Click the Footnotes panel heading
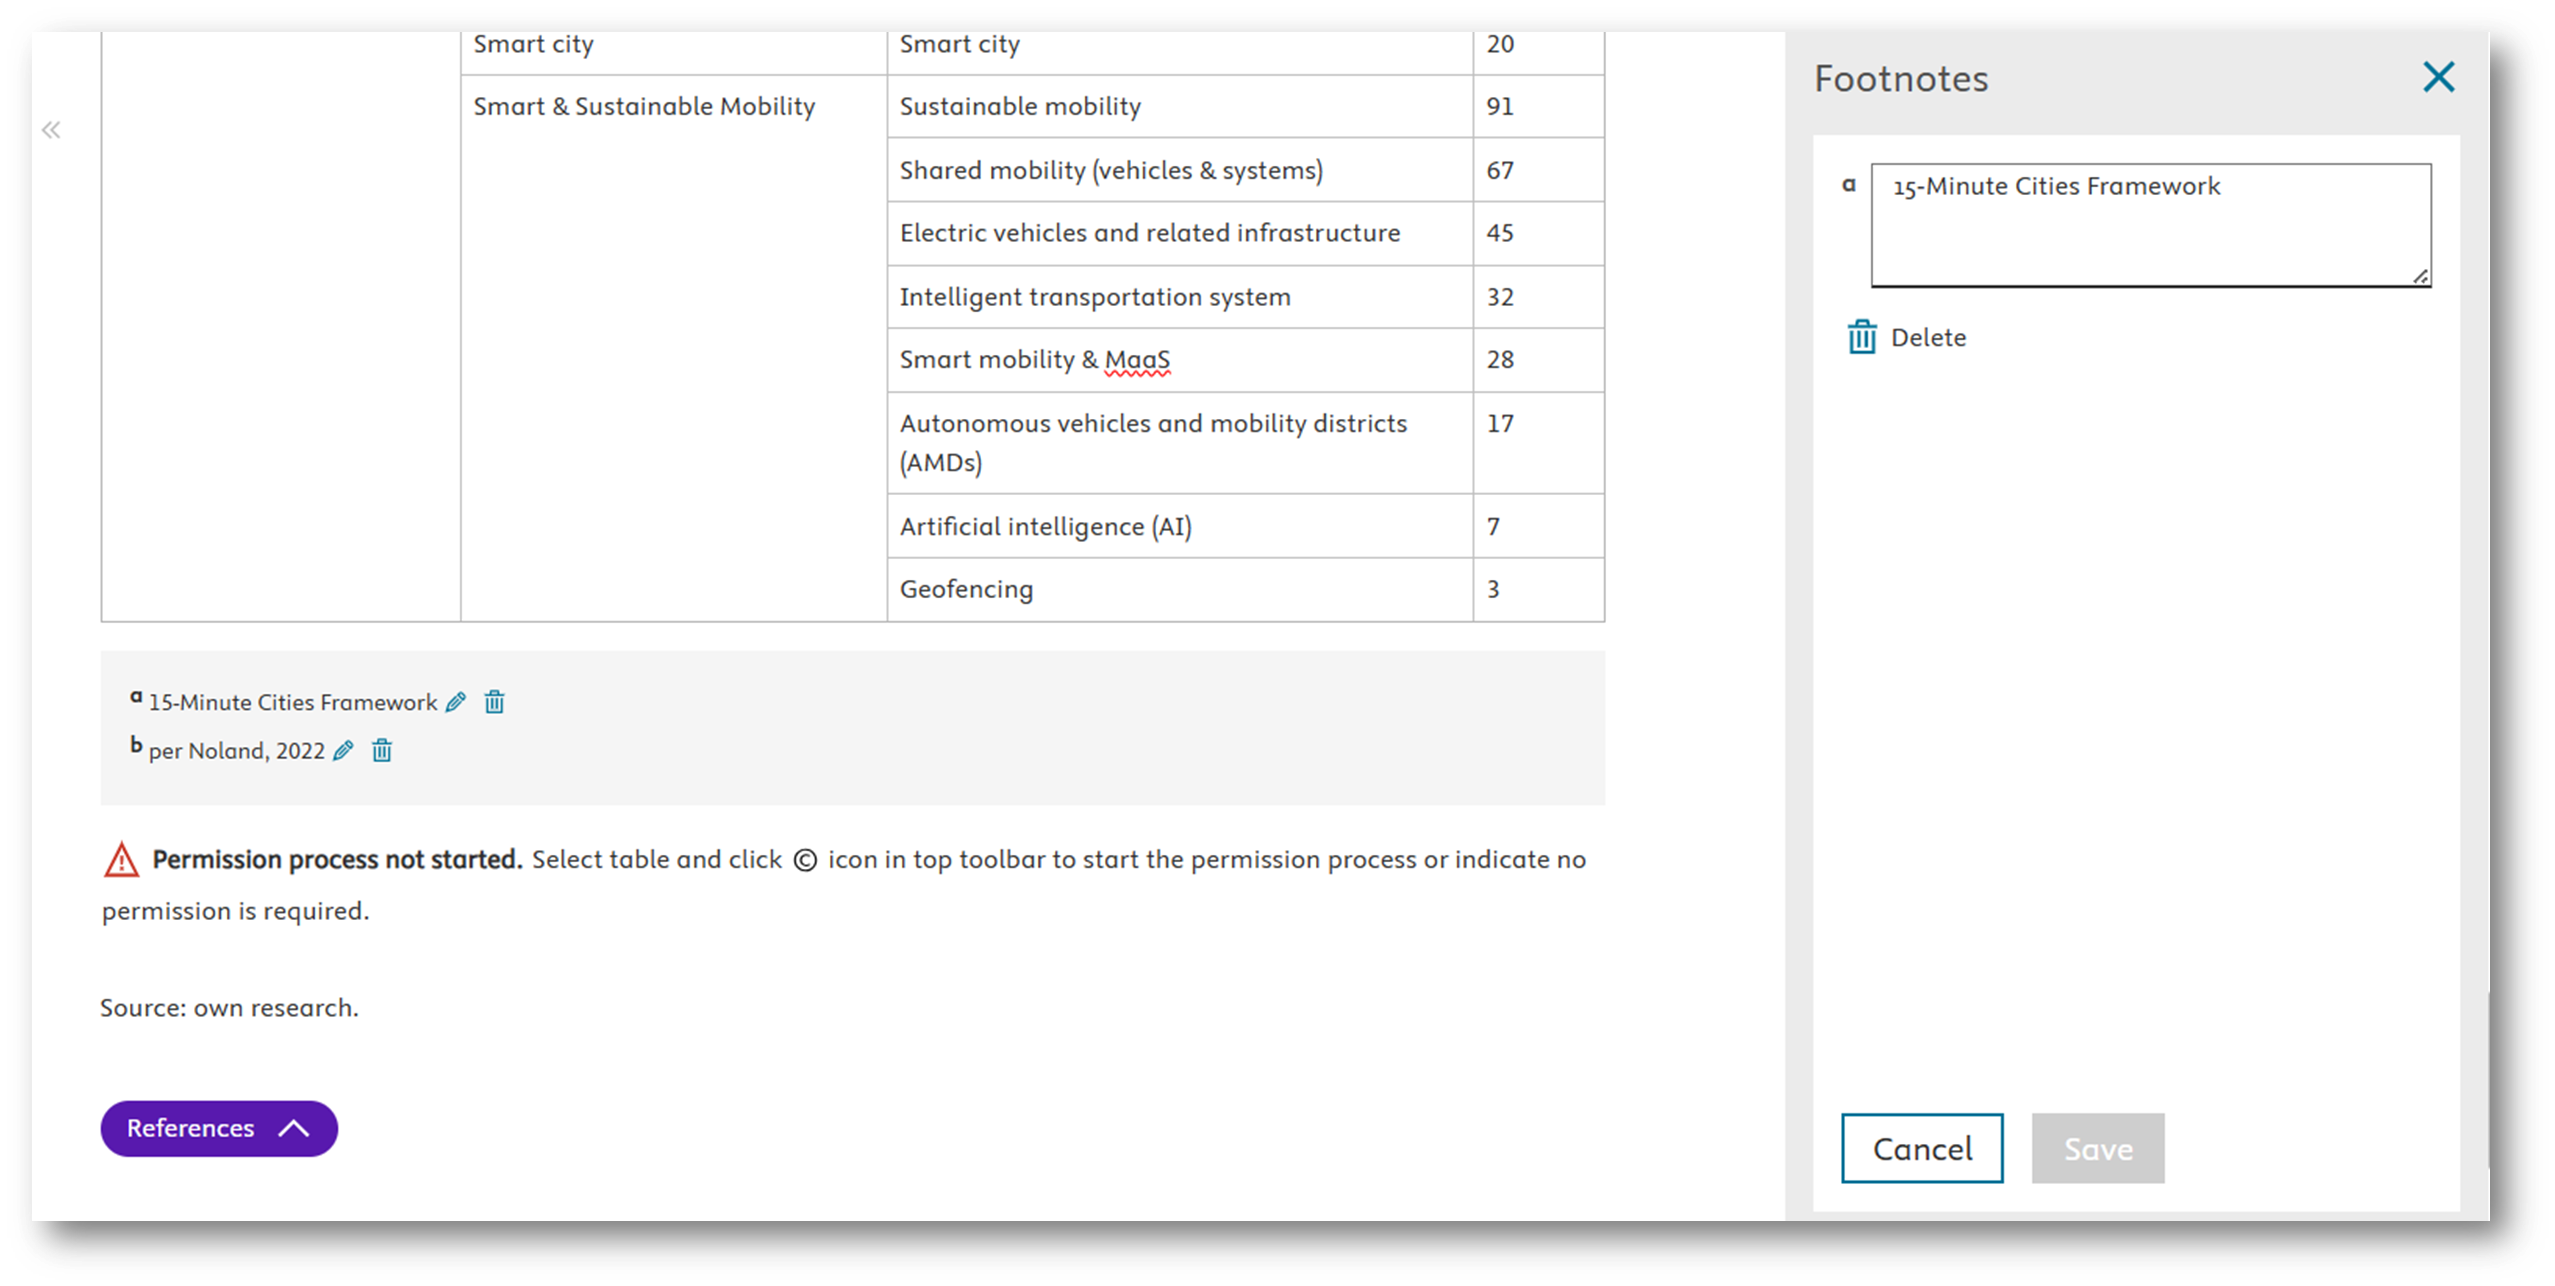 pos(1901,78)
